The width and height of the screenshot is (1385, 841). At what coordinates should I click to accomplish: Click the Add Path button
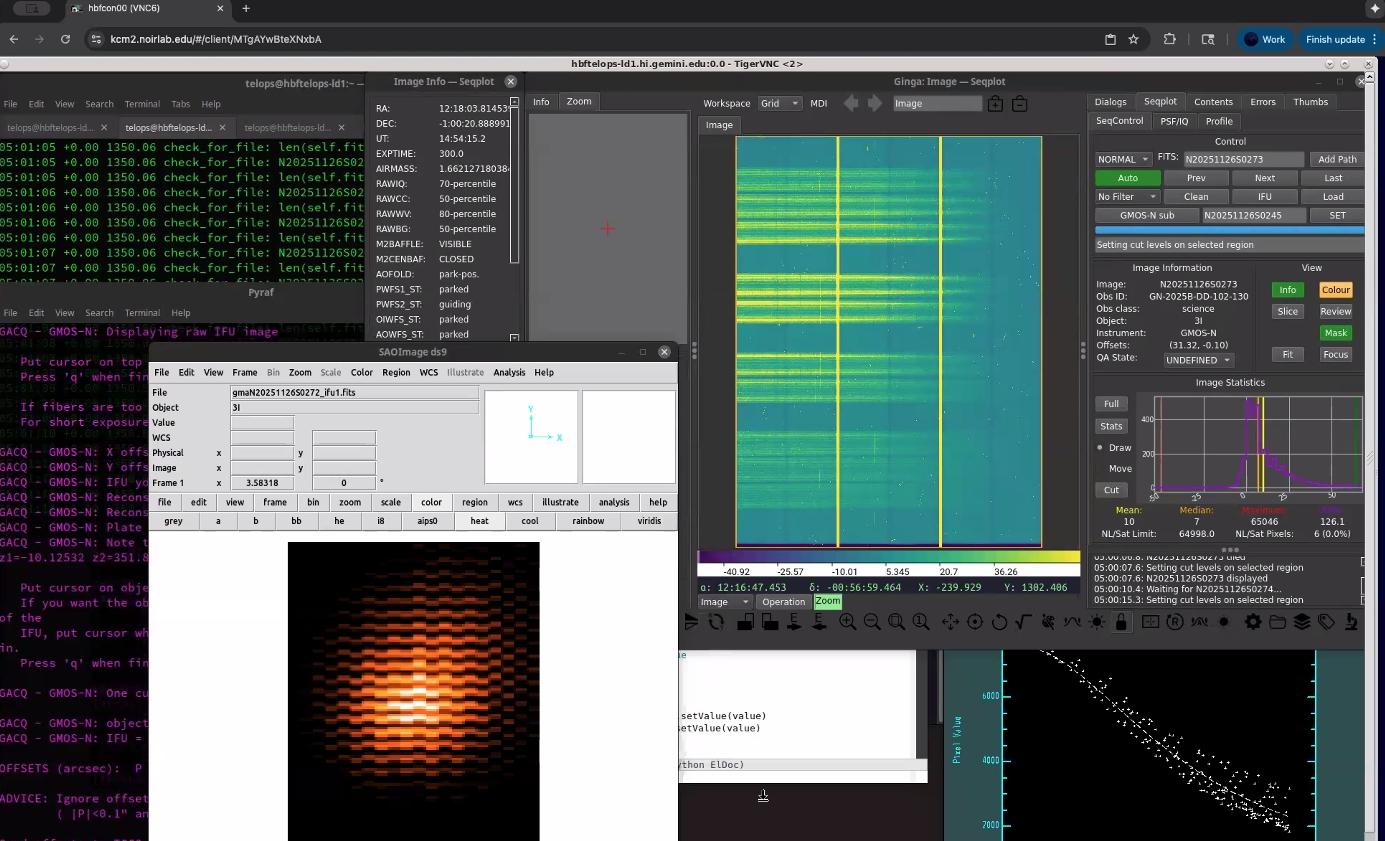pos(1337,159)
